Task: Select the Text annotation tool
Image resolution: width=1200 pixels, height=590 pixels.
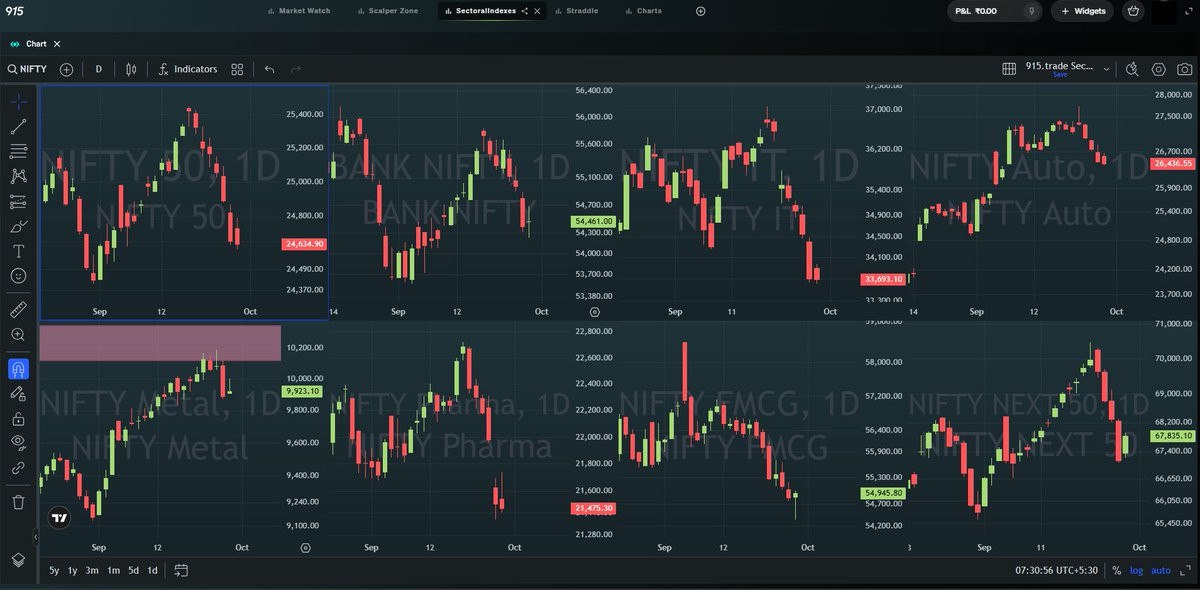Action: (18, 250)
